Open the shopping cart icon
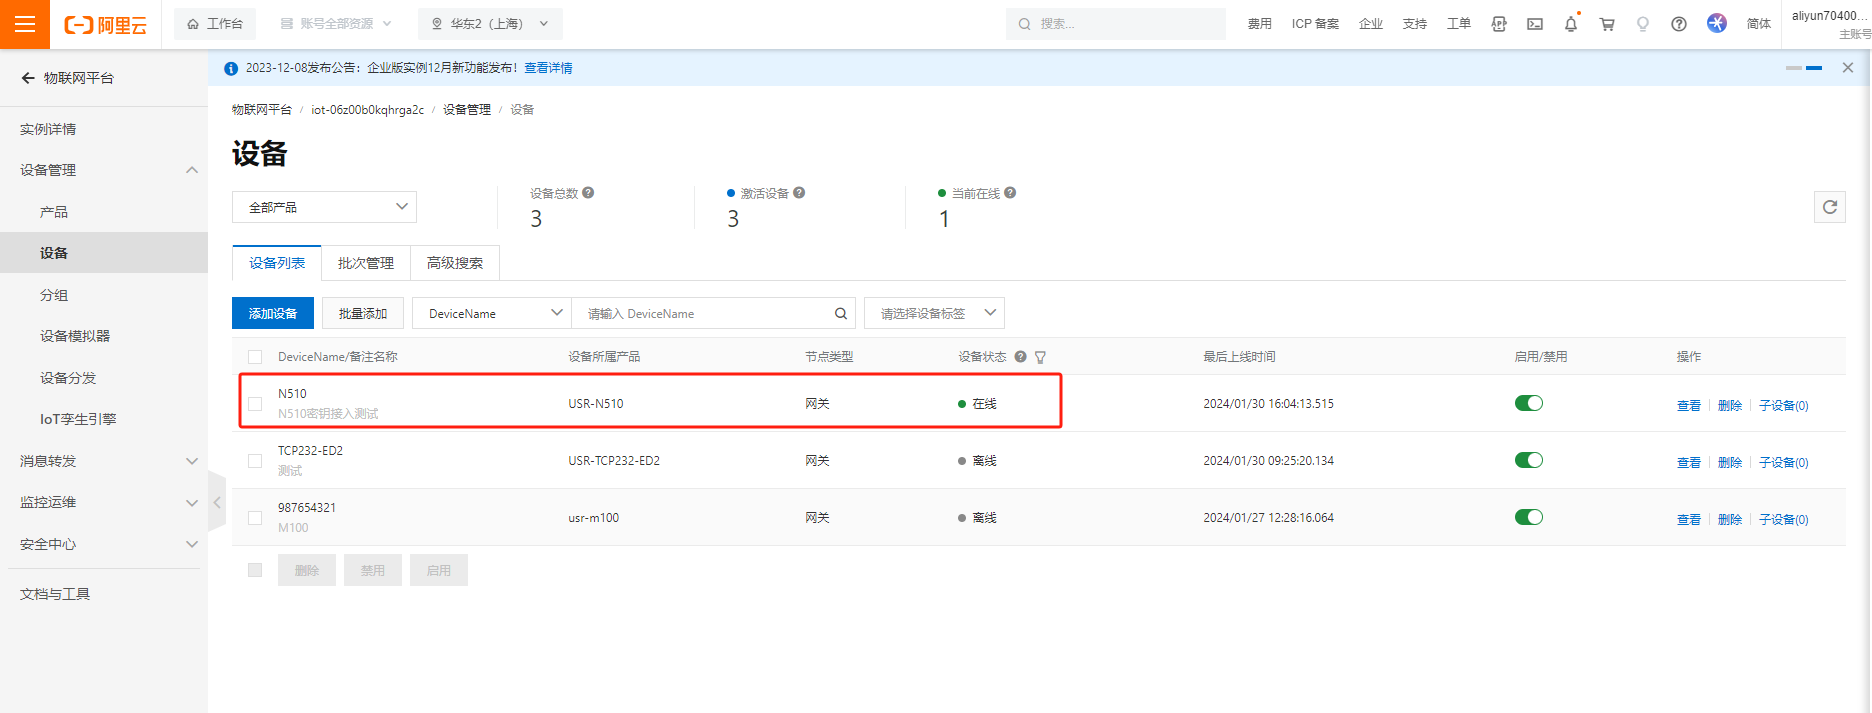The height and width of the screenshot is (713, 1872). point(1607,24)
